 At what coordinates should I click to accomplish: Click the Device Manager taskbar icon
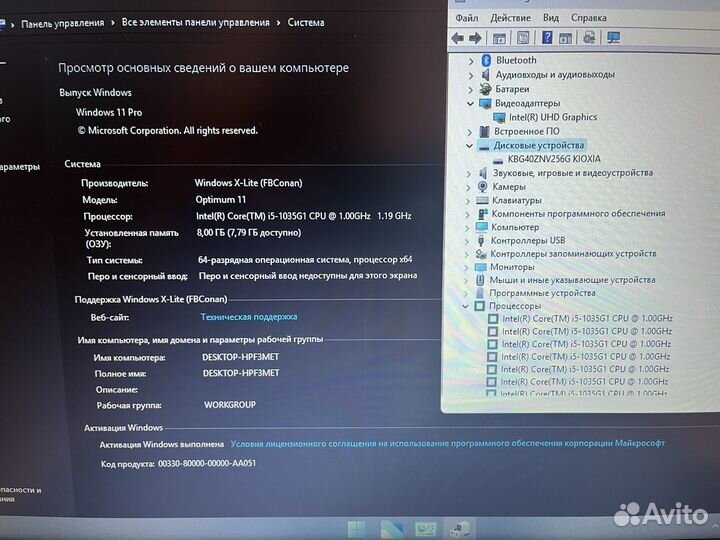click(460, 529)
